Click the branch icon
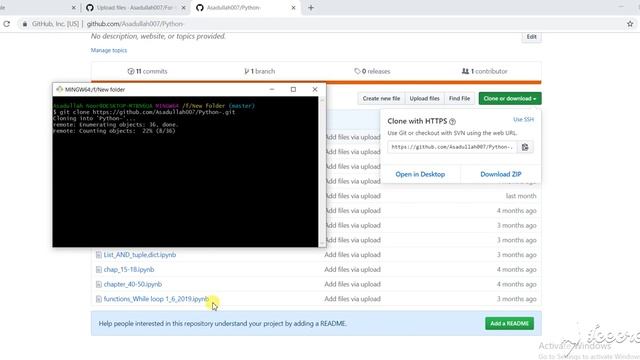 coord(247,71)
